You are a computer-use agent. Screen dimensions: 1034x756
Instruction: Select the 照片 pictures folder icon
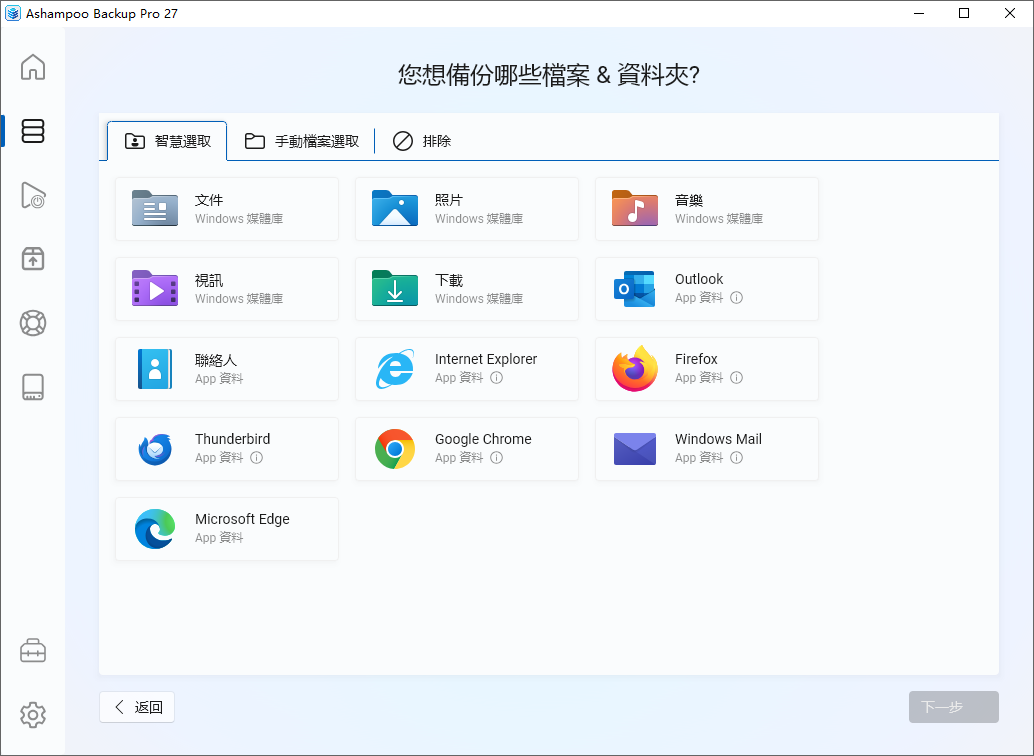pyautogui.click(x=395, y=208)
